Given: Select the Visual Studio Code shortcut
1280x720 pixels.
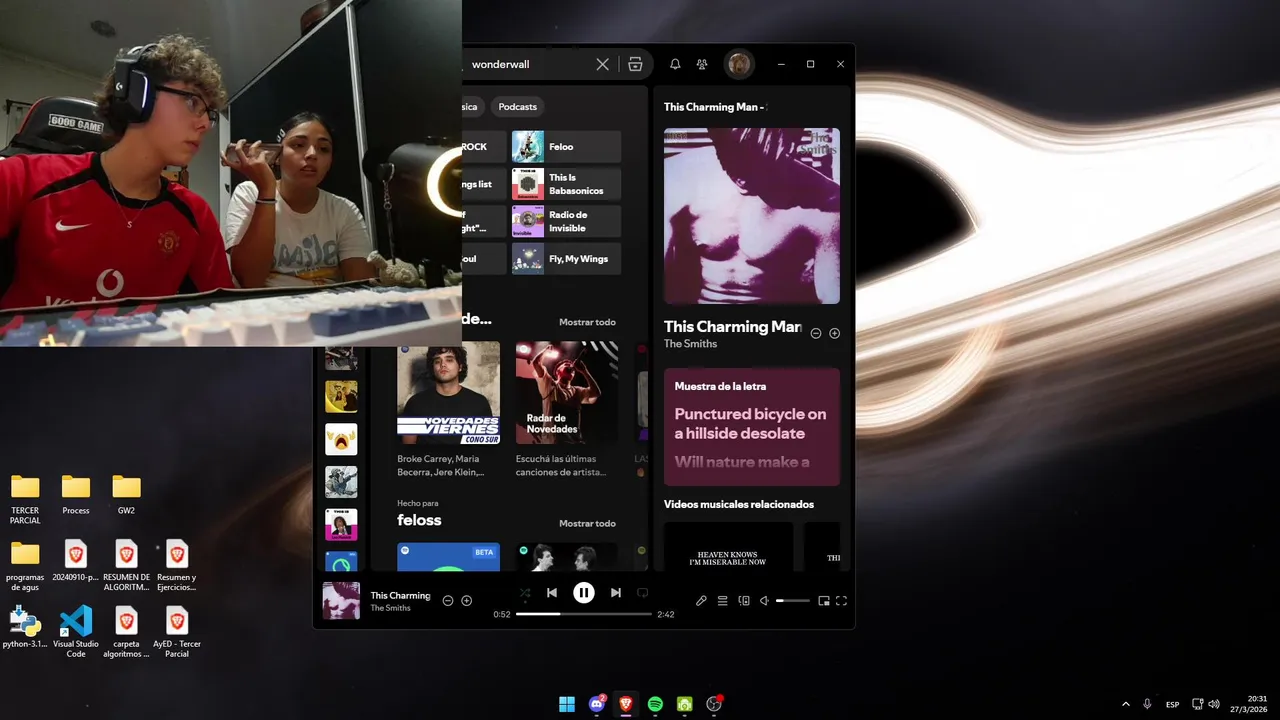Looking at the screenshot, I should 76,632.
